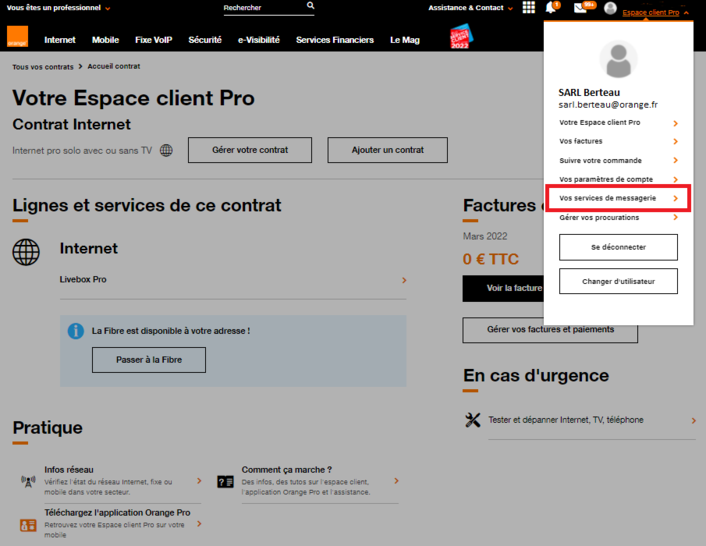Click the 2022 award badge image
This screenshot has height=546, width=706.
click(x=461, y=36)
